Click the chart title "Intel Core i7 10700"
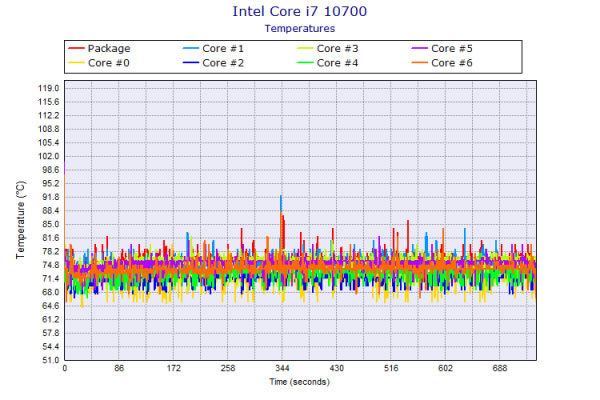 [300, 11]
